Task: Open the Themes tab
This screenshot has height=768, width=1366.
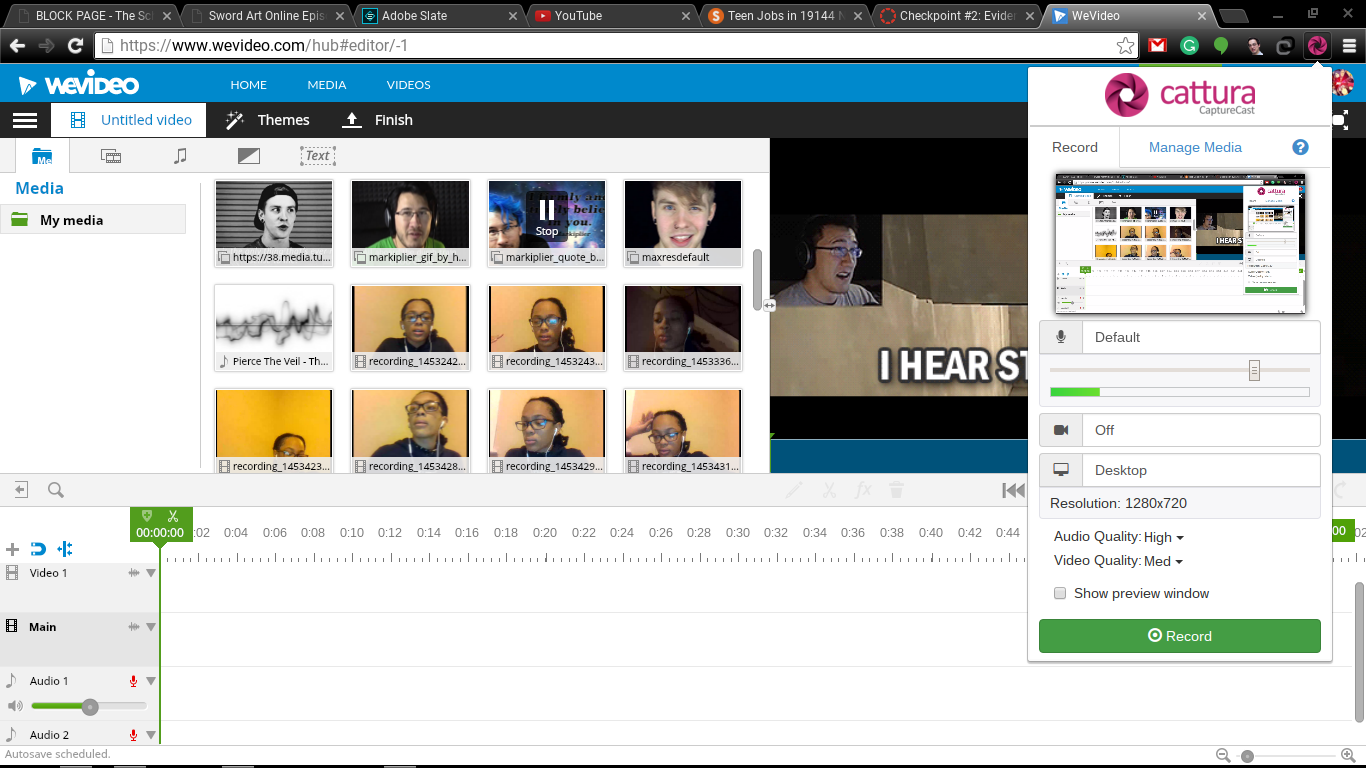Action: (267, 120)
